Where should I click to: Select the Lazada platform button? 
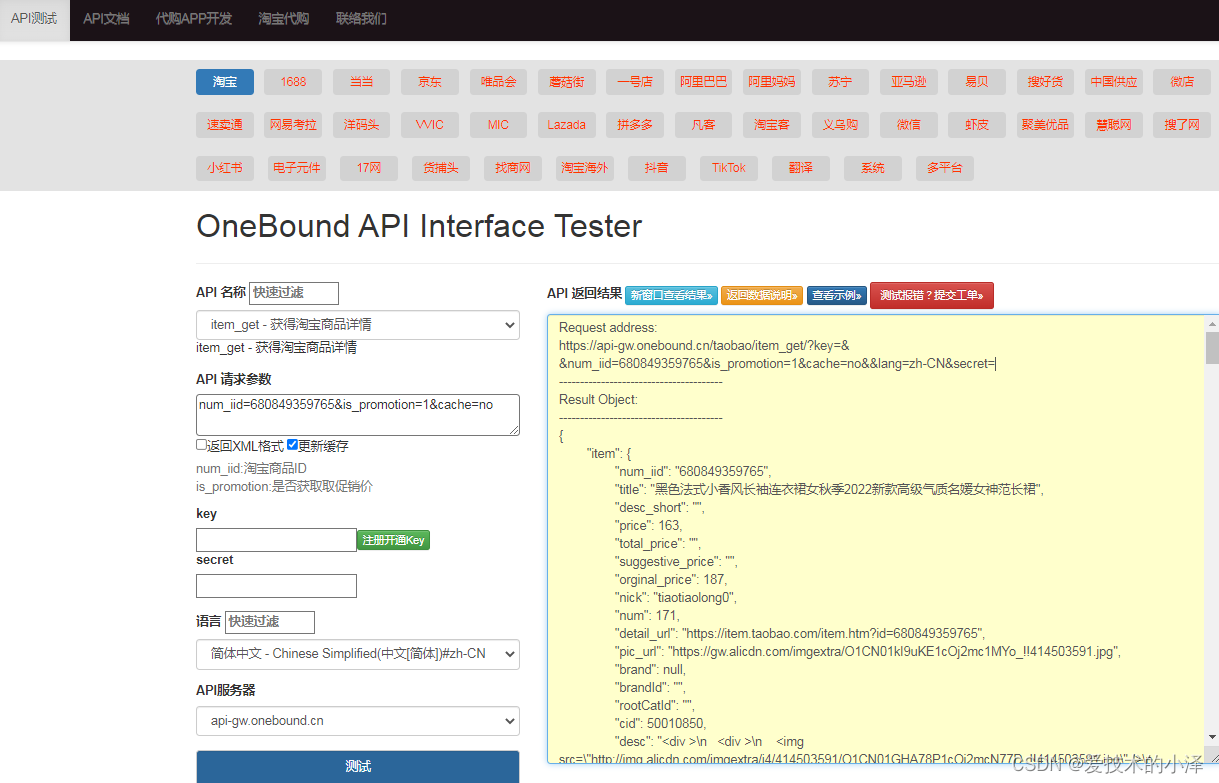[x=567, y=125]
